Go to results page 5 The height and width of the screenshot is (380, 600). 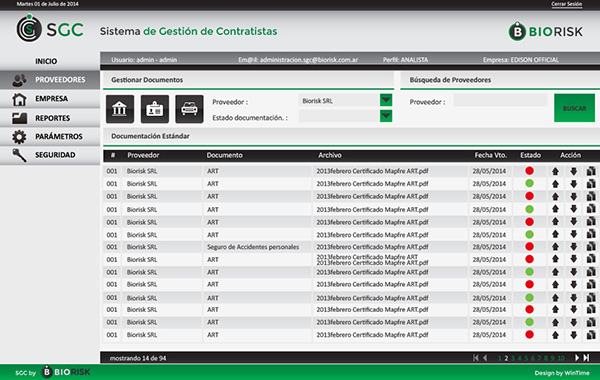pyautogui.click(x=526, y=358)
